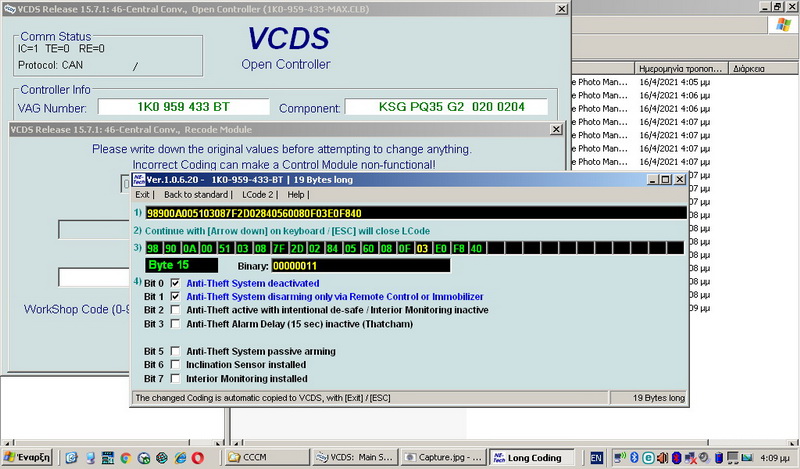Click the Byte 15 label box

(x=182, y=265)
